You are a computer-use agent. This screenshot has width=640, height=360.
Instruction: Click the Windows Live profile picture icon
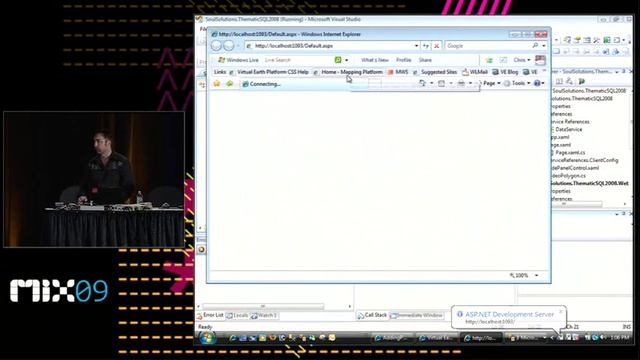(540, 60)
